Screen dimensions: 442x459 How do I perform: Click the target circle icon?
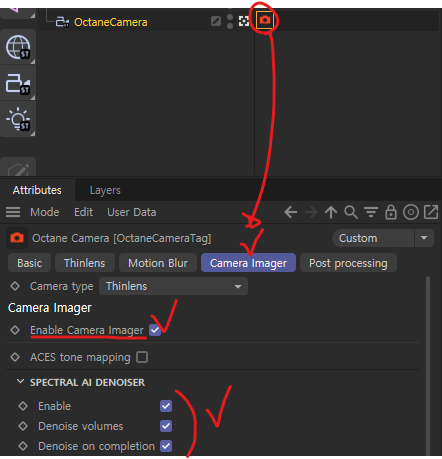(411, 212)
